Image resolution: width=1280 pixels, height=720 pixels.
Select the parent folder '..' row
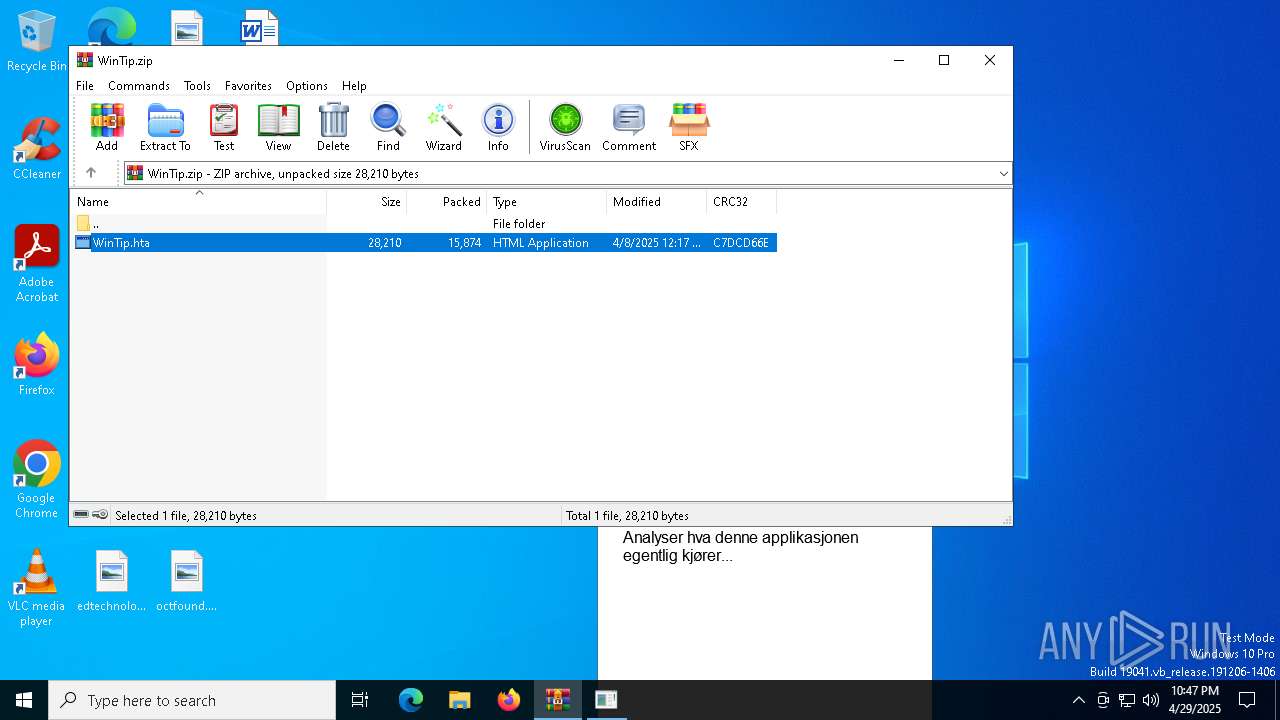(425, 224)
